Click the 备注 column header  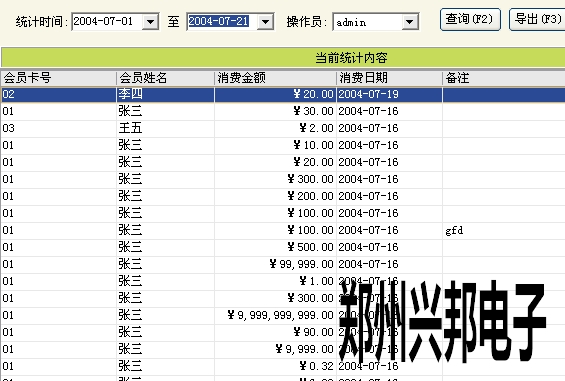pyautogui.click(x=504, y=78)
